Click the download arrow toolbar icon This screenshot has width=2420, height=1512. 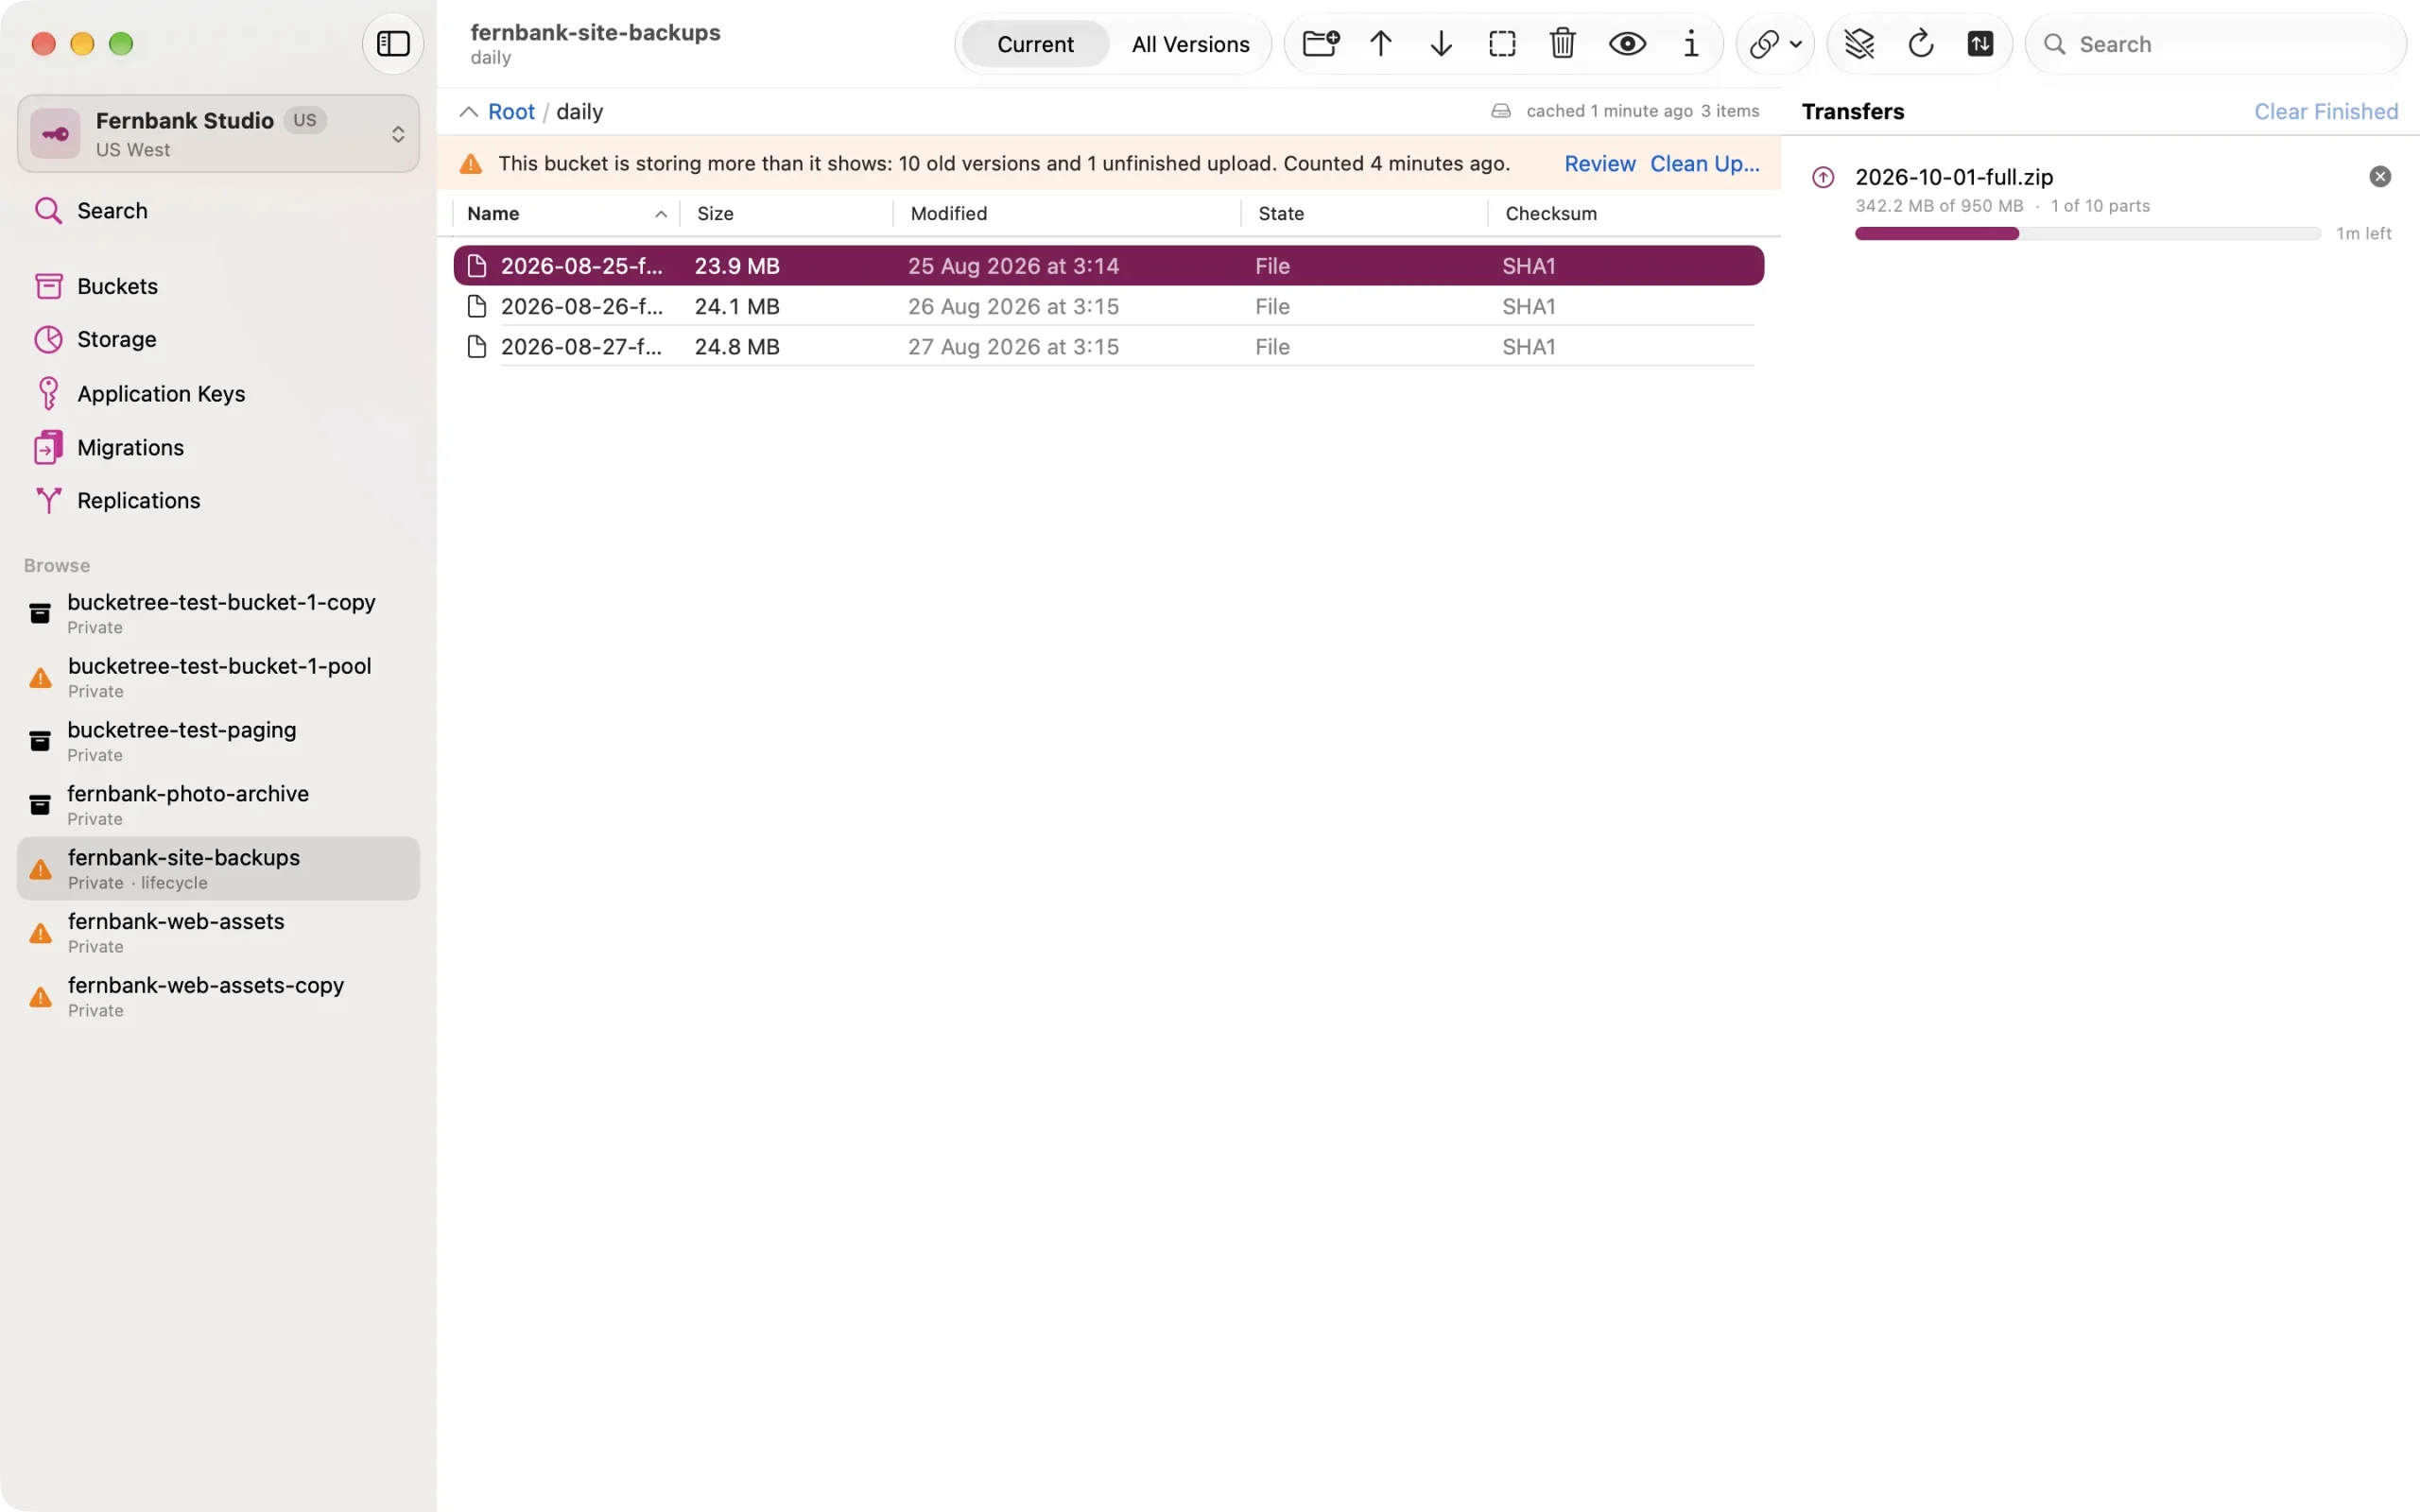(x=1441, y=44)
